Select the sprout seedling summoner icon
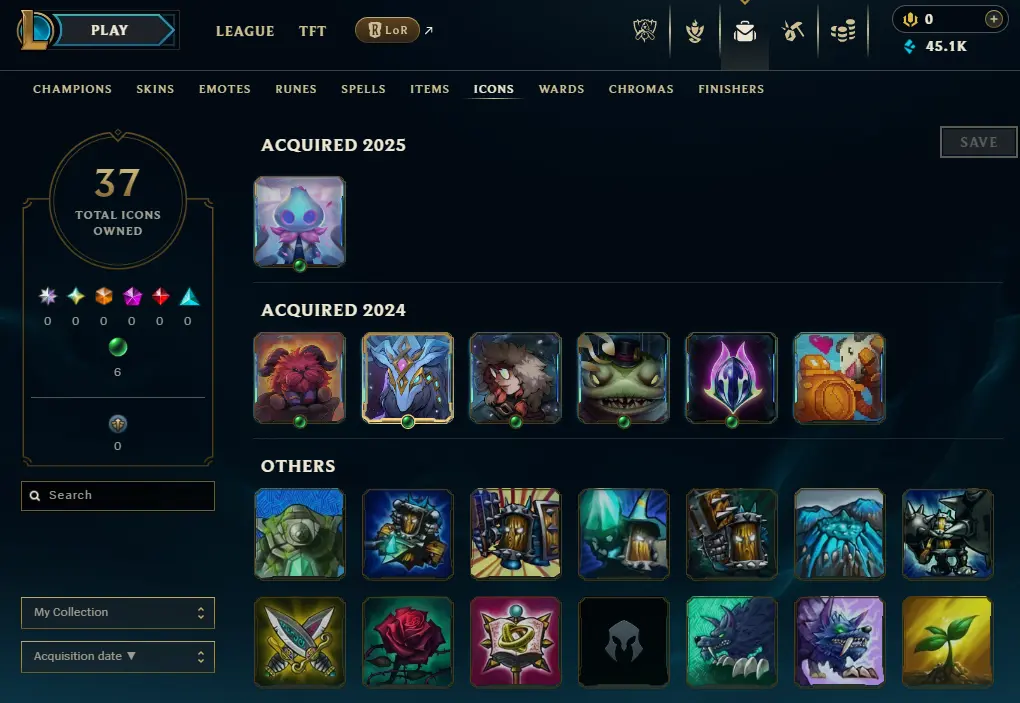The width and height of the screenshot is (1020, 703). pos(947,642)
